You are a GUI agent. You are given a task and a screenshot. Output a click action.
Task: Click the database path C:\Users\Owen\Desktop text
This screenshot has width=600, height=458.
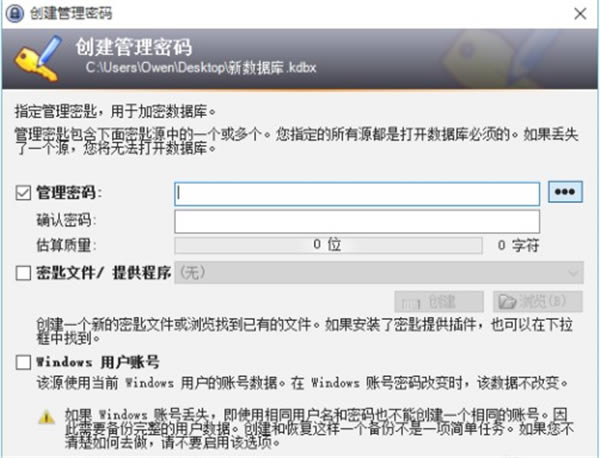(201, 68)
